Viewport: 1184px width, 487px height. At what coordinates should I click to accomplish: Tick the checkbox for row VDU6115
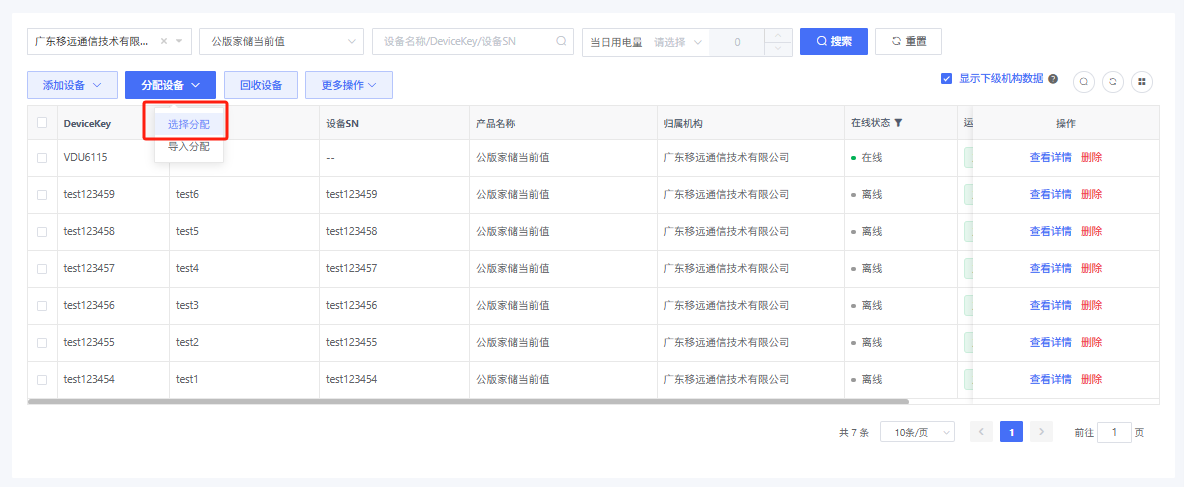pos(42,158)
